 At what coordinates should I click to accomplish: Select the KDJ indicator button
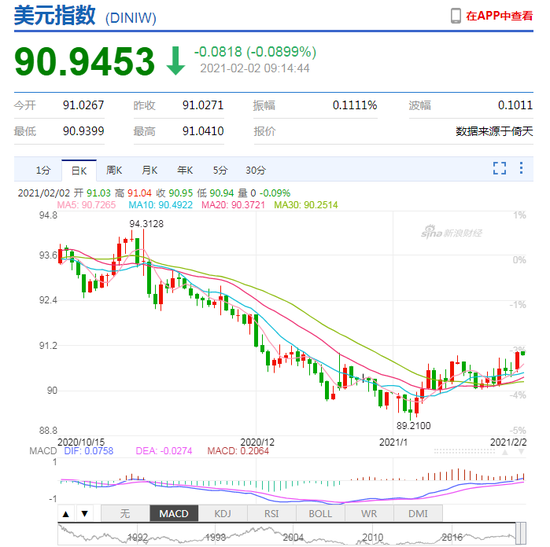click(223, 514)
